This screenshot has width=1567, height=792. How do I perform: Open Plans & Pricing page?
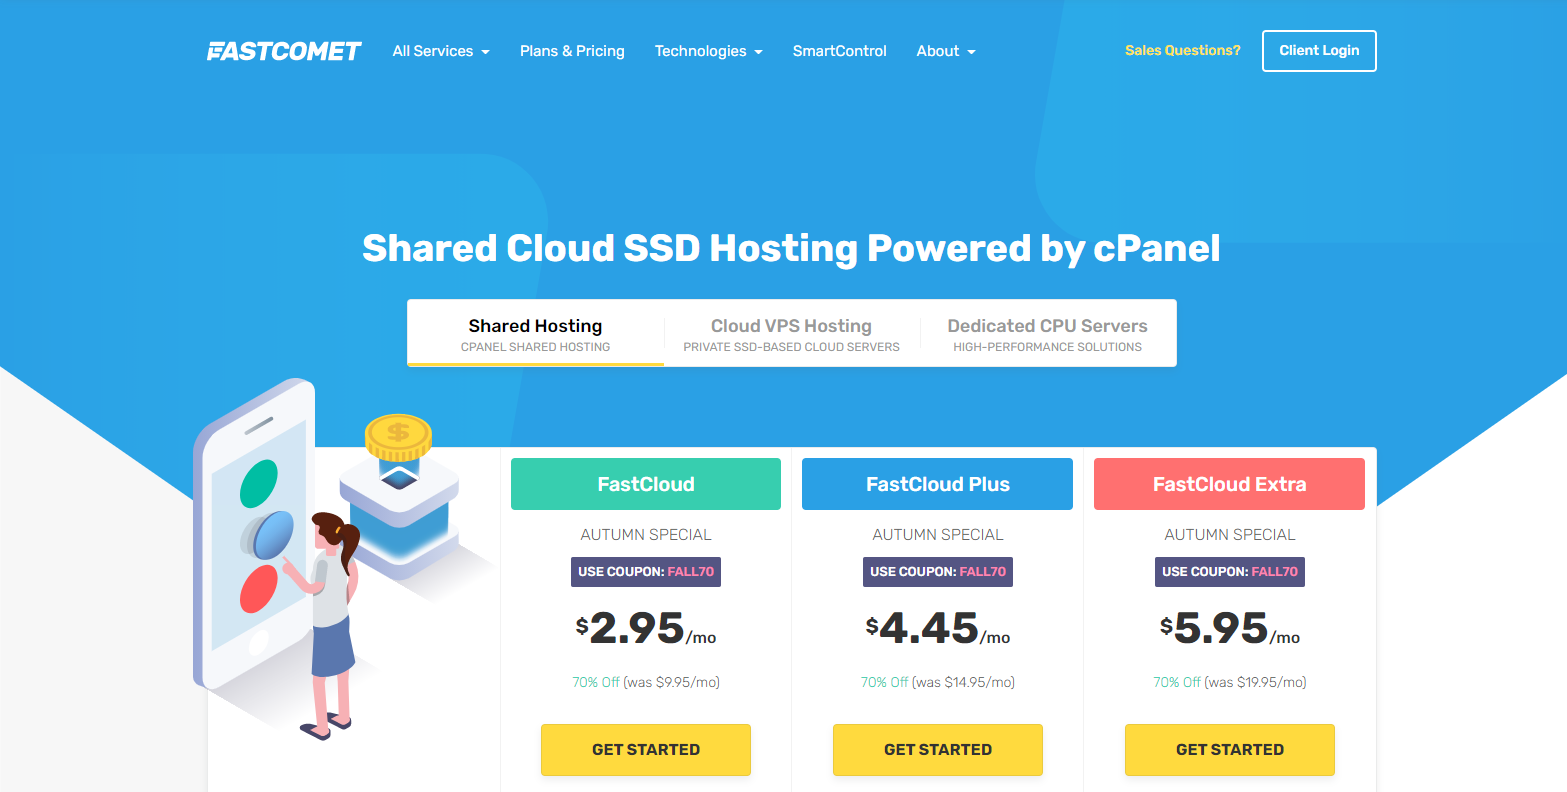[572, 51]
